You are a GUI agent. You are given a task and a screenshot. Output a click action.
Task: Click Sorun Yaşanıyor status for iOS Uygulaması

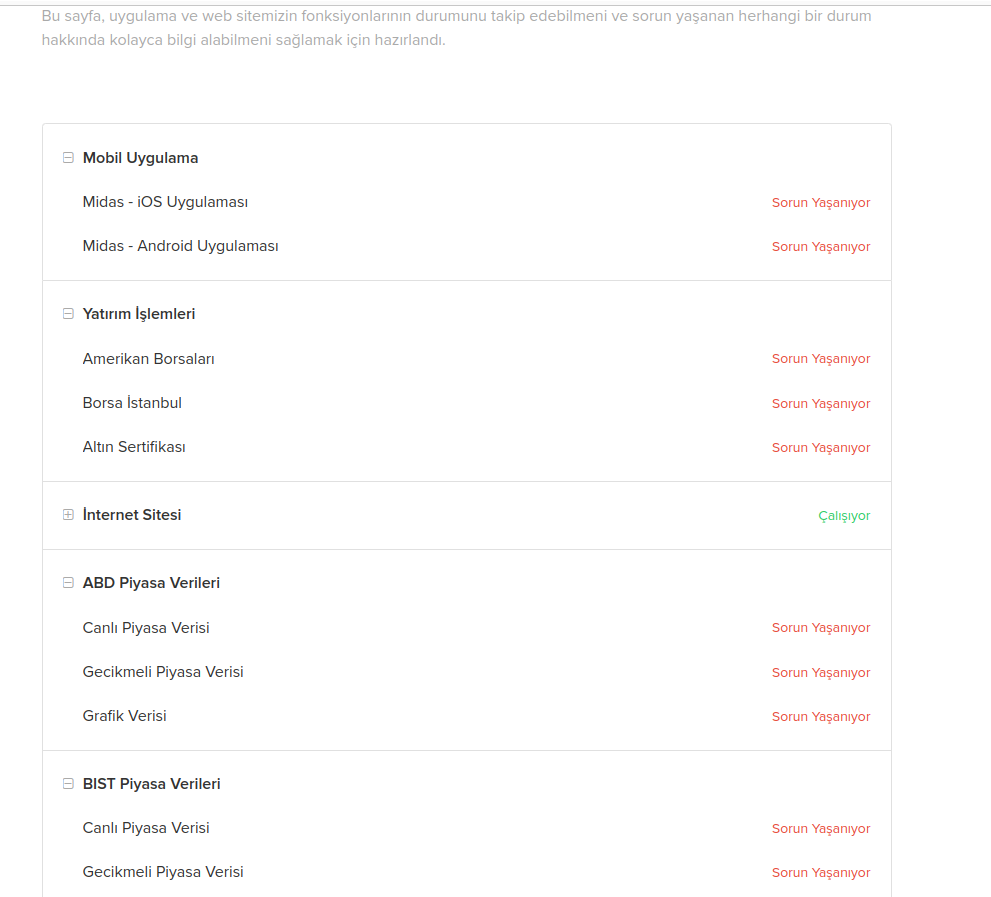point(820,203)
